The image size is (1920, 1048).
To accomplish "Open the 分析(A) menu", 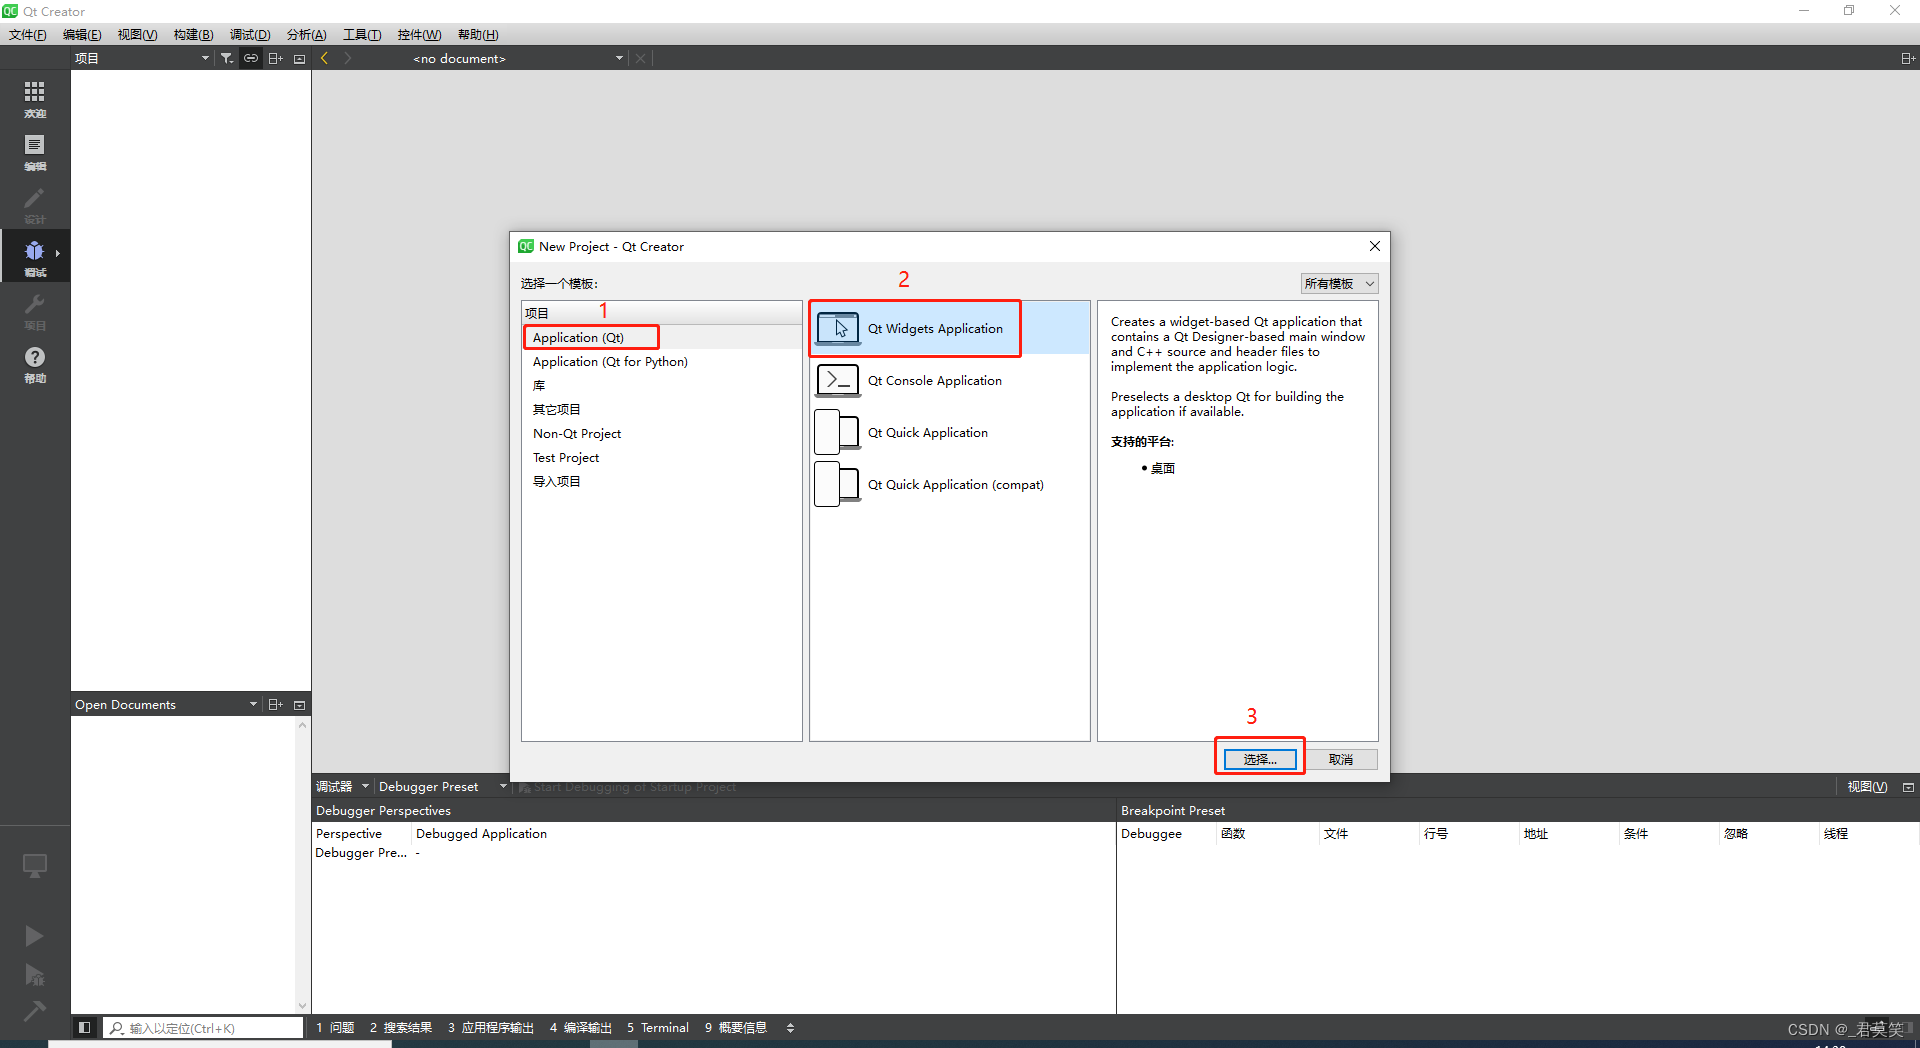I will coord(306,35).
